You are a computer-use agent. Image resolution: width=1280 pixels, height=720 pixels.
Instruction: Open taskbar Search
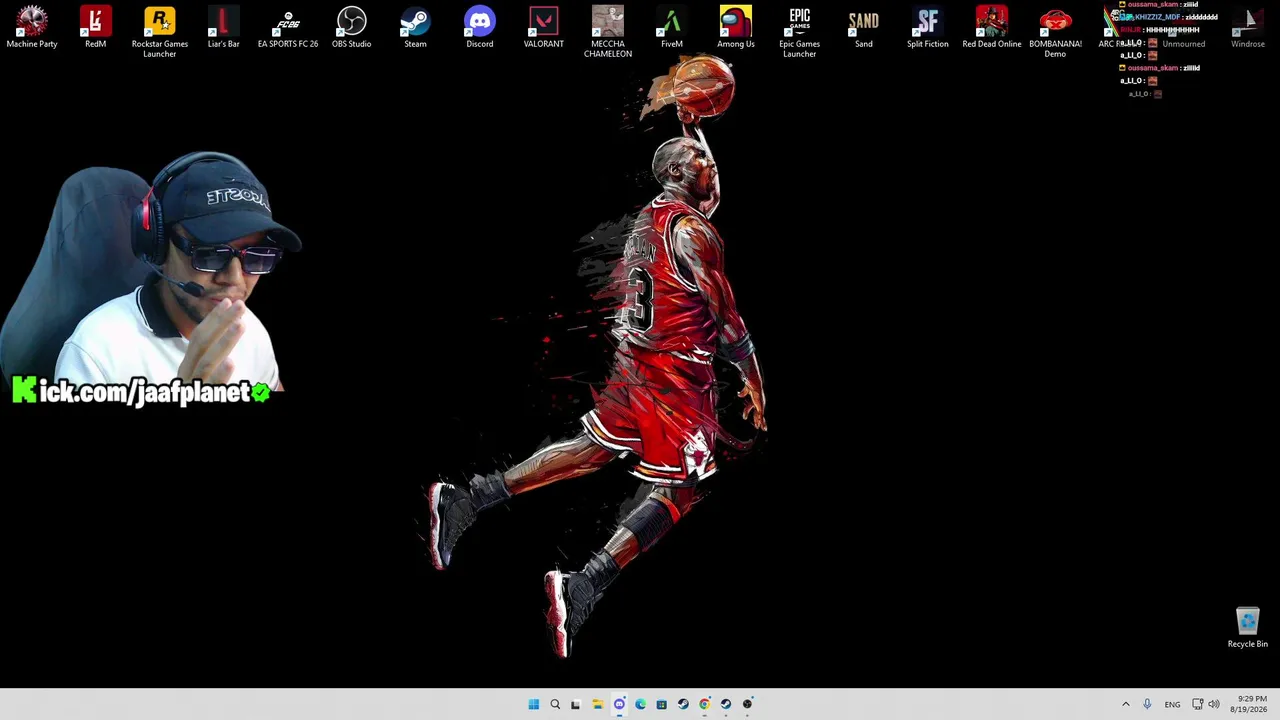coord(555,704)
